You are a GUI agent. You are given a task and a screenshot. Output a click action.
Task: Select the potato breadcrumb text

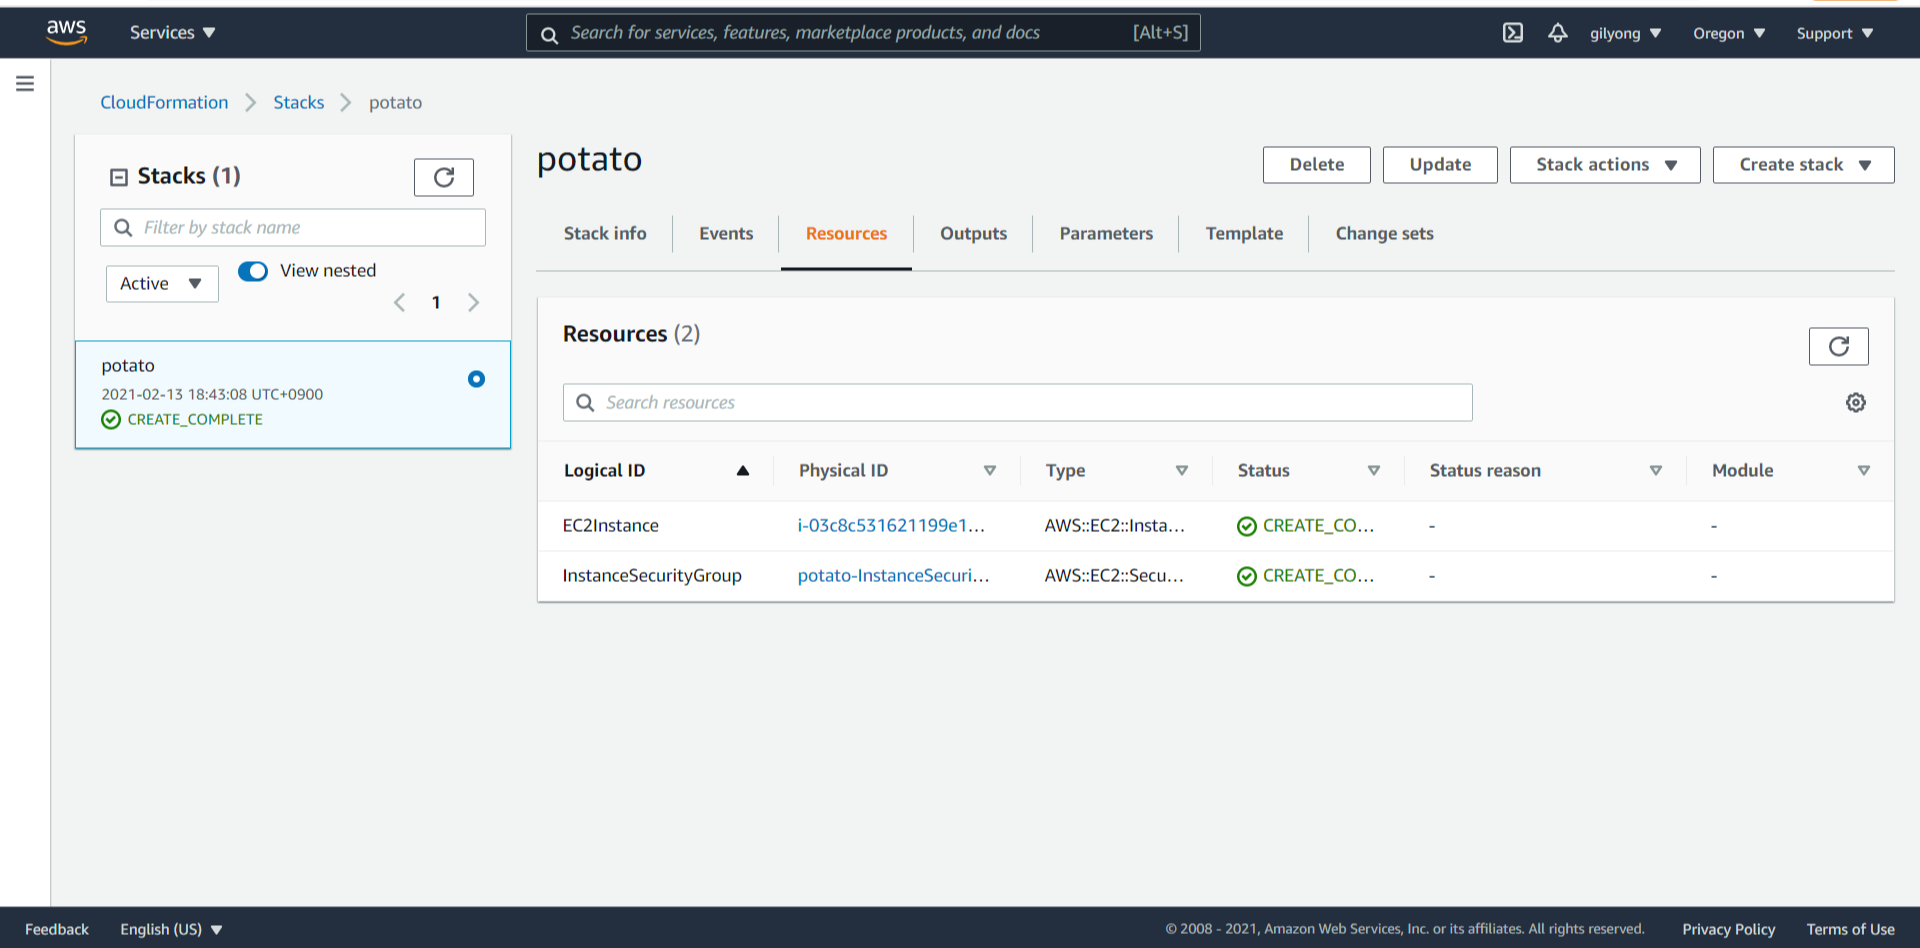[395, 102]
